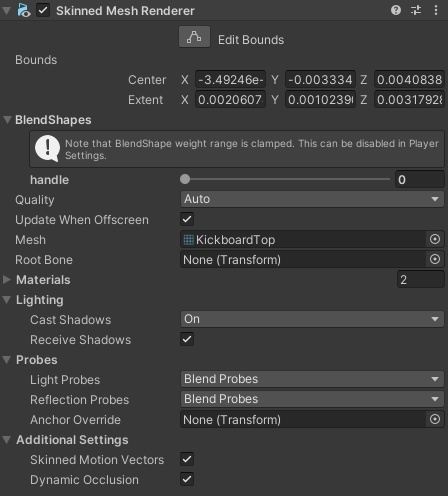The width and height of the screenshot is (448, 496).
Task: Open the Light Probes dropdown
Action: pos(312,379)
